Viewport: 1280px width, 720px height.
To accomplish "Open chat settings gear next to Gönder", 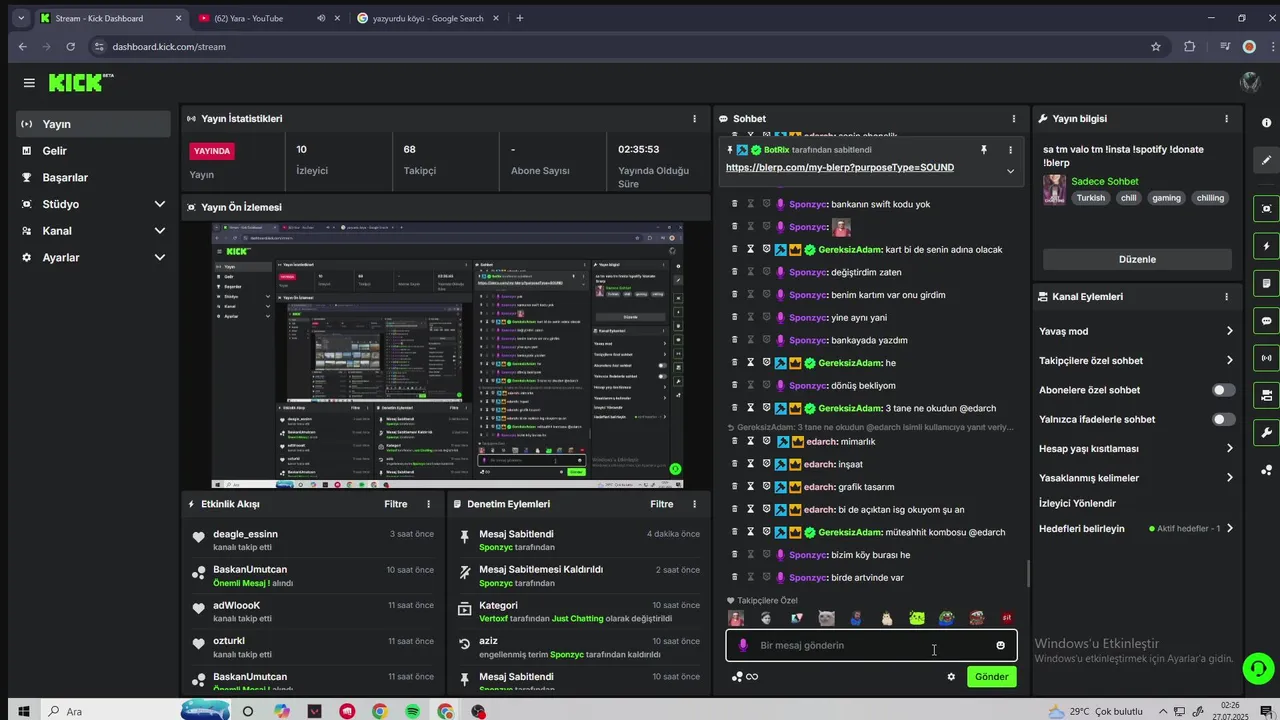I will pyautogui.click(x=951, y=677).
